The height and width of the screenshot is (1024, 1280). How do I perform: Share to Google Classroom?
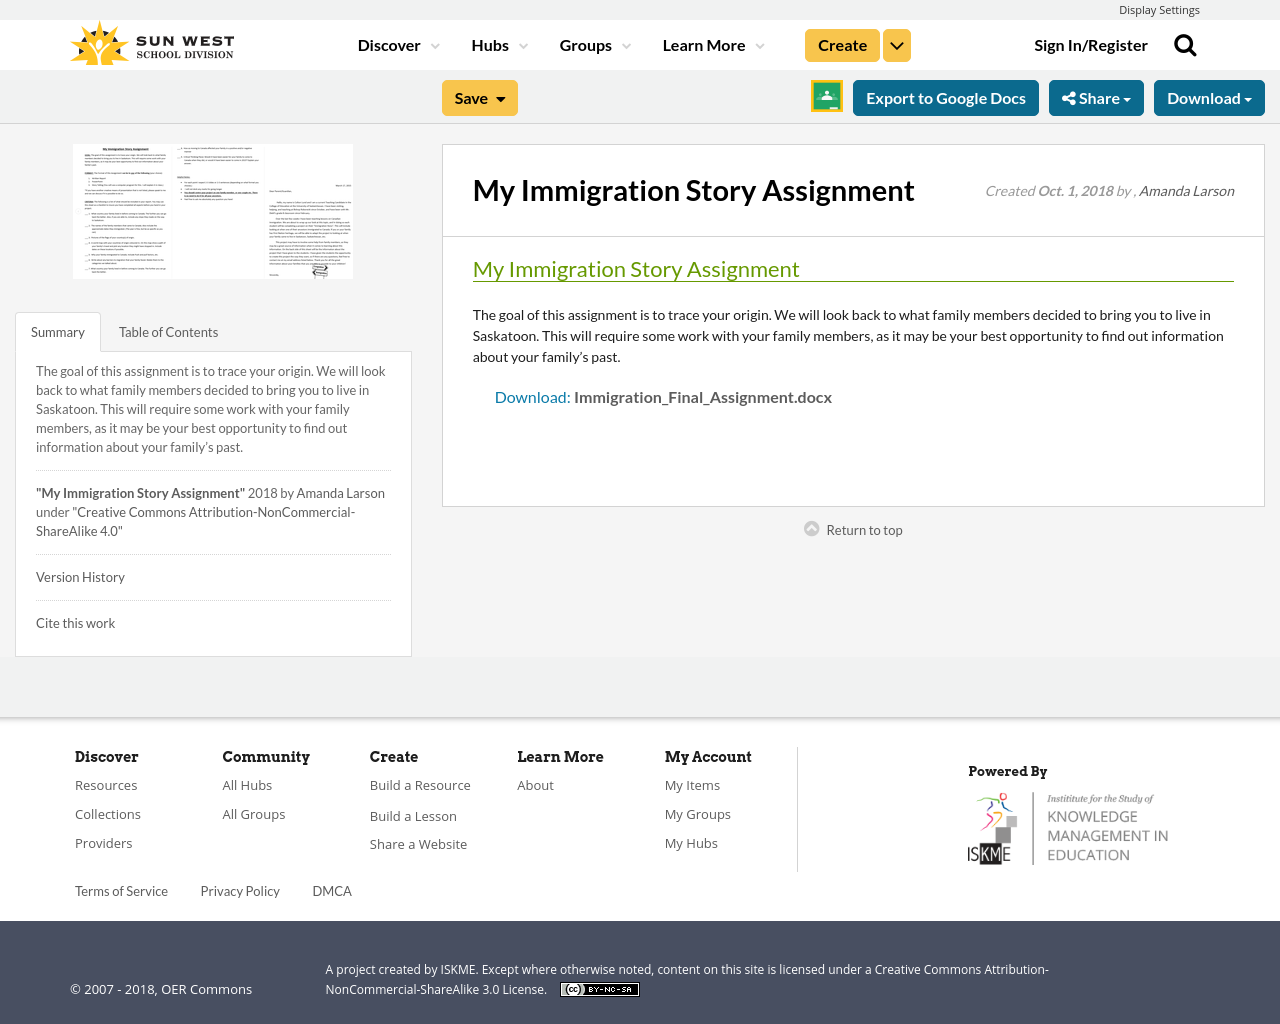coord(826,96)
